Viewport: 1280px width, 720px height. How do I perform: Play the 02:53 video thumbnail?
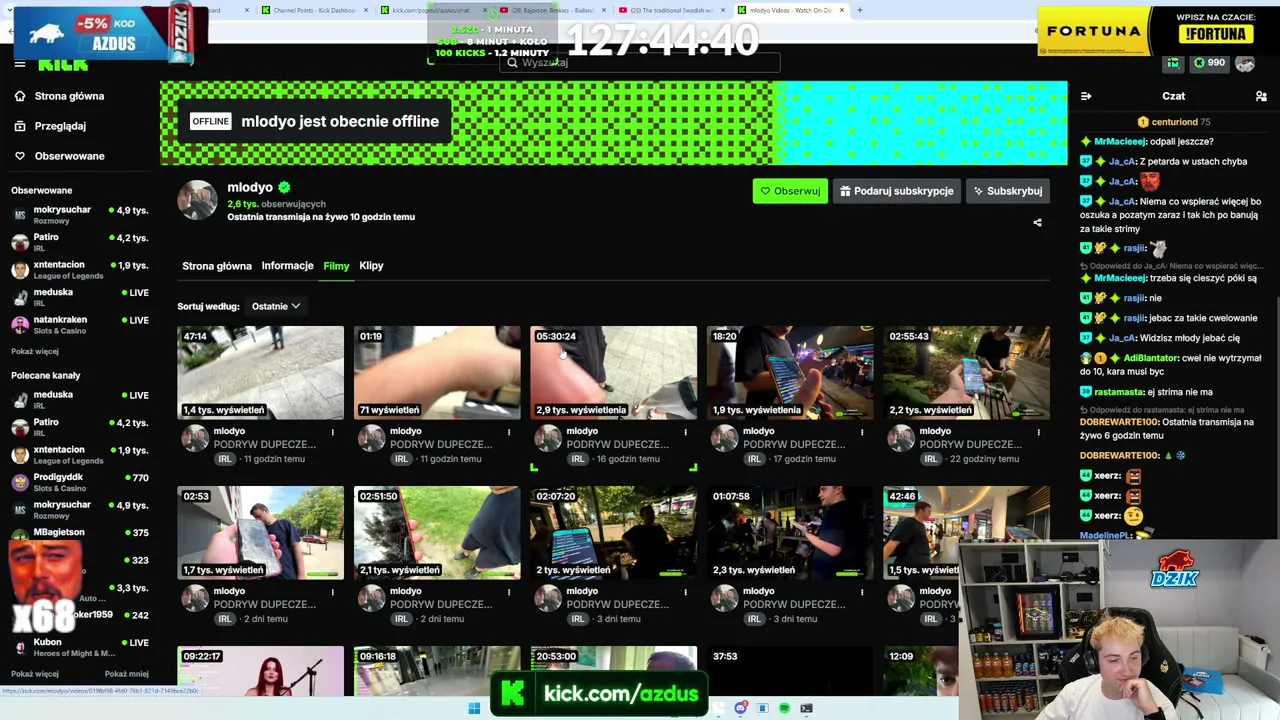coord(260,532)
